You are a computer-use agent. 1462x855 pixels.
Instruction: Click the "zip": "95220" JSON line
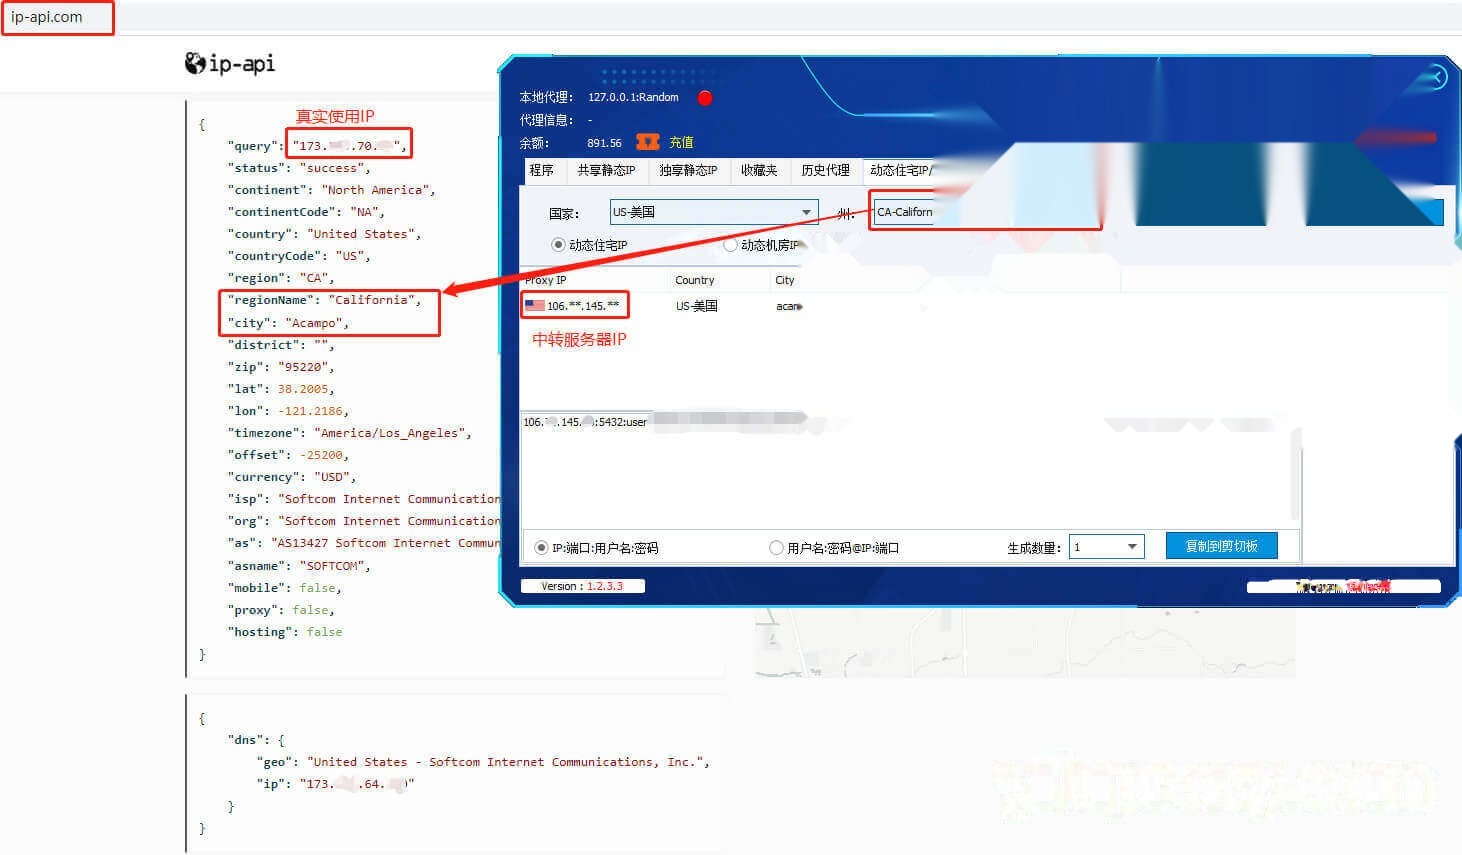tap(281, 367)
